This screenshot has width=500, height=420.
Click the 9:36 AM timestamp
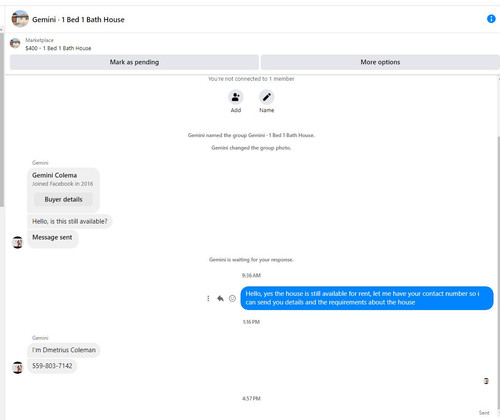pyautogui.click(x=251, y=275)
